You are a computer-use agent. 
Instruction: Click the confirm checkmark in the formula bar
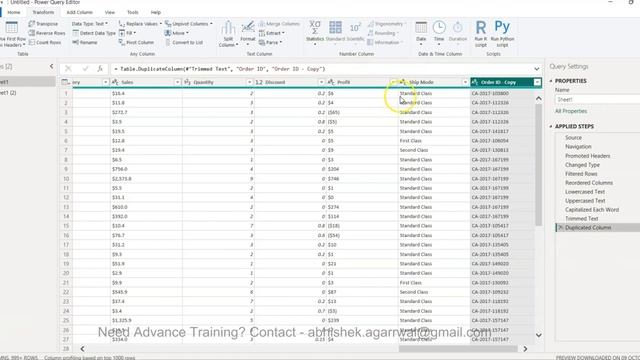tap(85, 69)
